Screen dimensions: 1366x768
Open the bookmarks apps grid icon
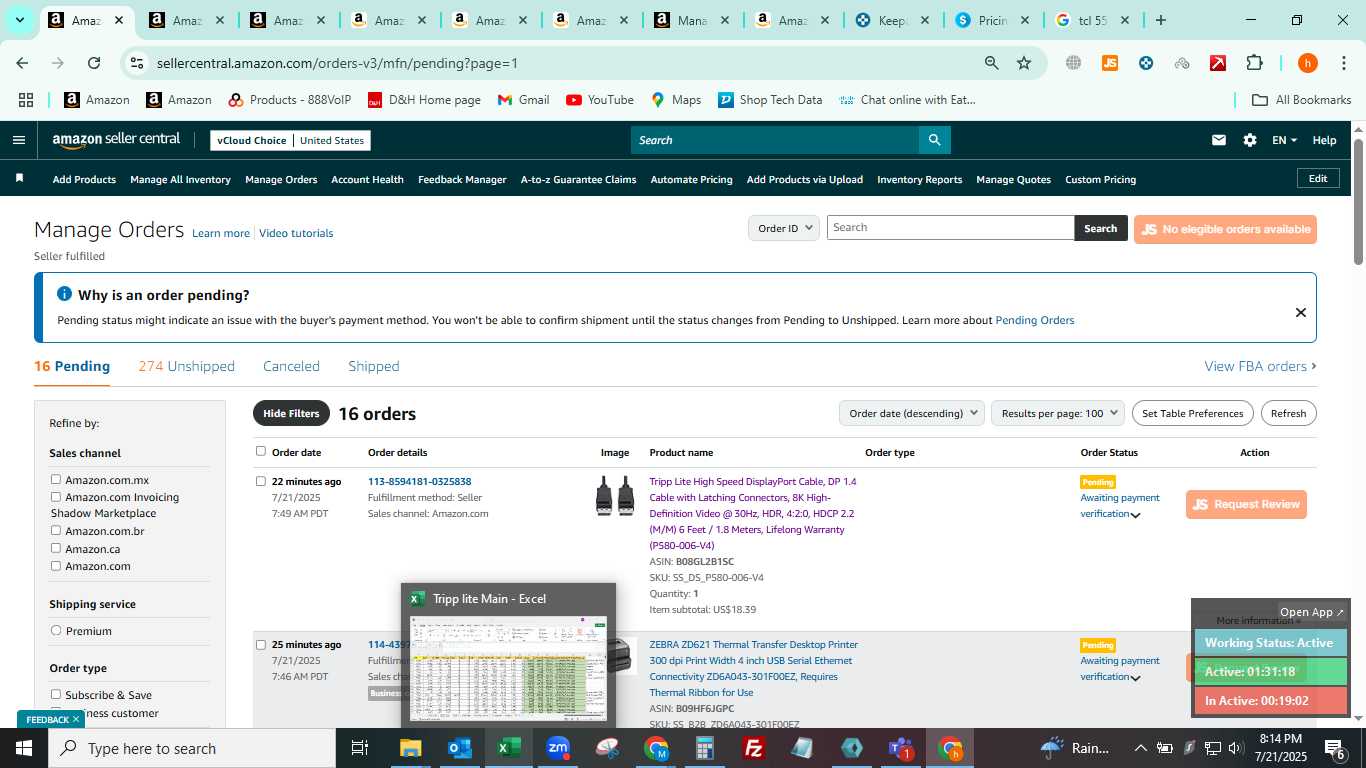tap(26, 100)
